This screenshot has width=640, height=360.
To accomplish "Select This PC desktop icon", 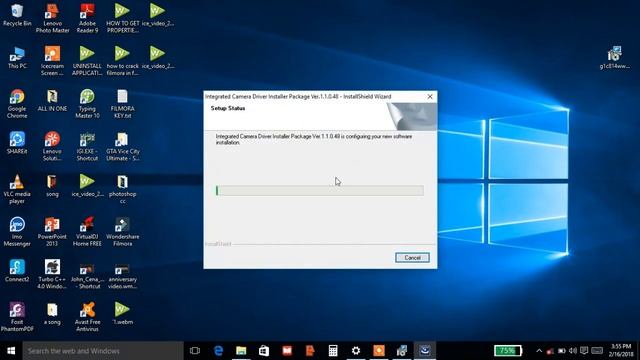I will tap(17, 58).
